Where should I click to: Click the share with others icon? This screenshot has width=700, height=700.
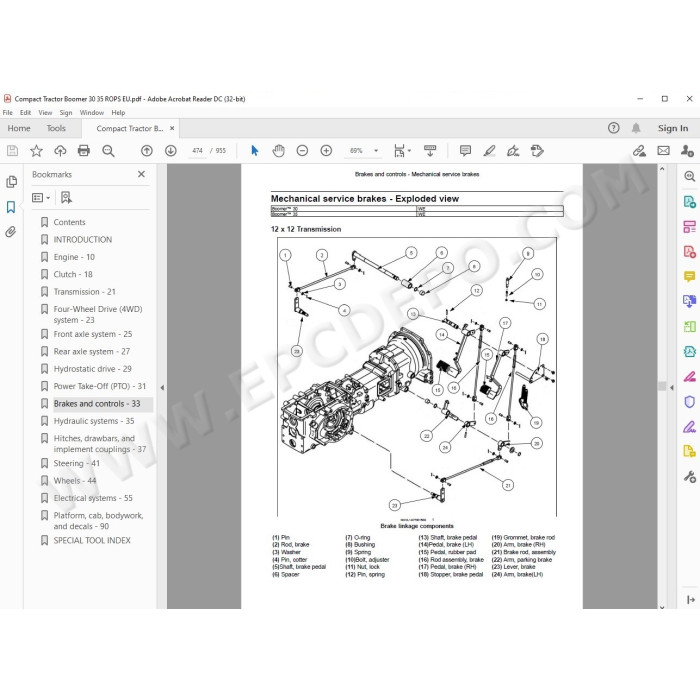(687, 151)
